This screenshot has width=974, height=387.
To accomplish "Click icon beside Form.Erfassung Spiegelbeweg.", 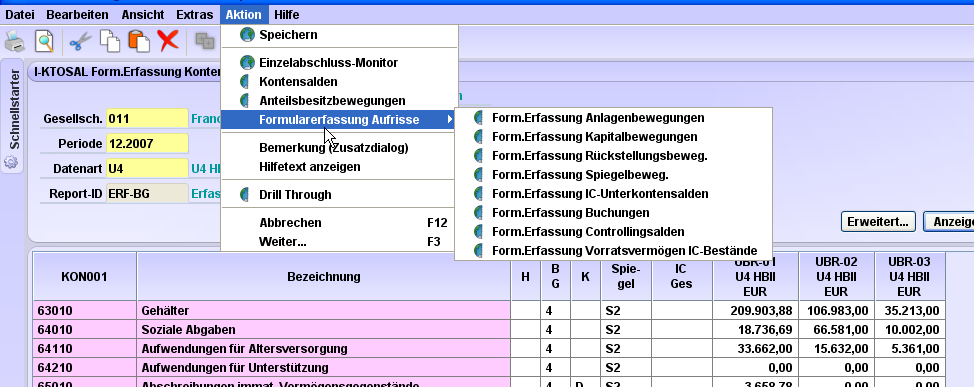I will click(478, 175).
